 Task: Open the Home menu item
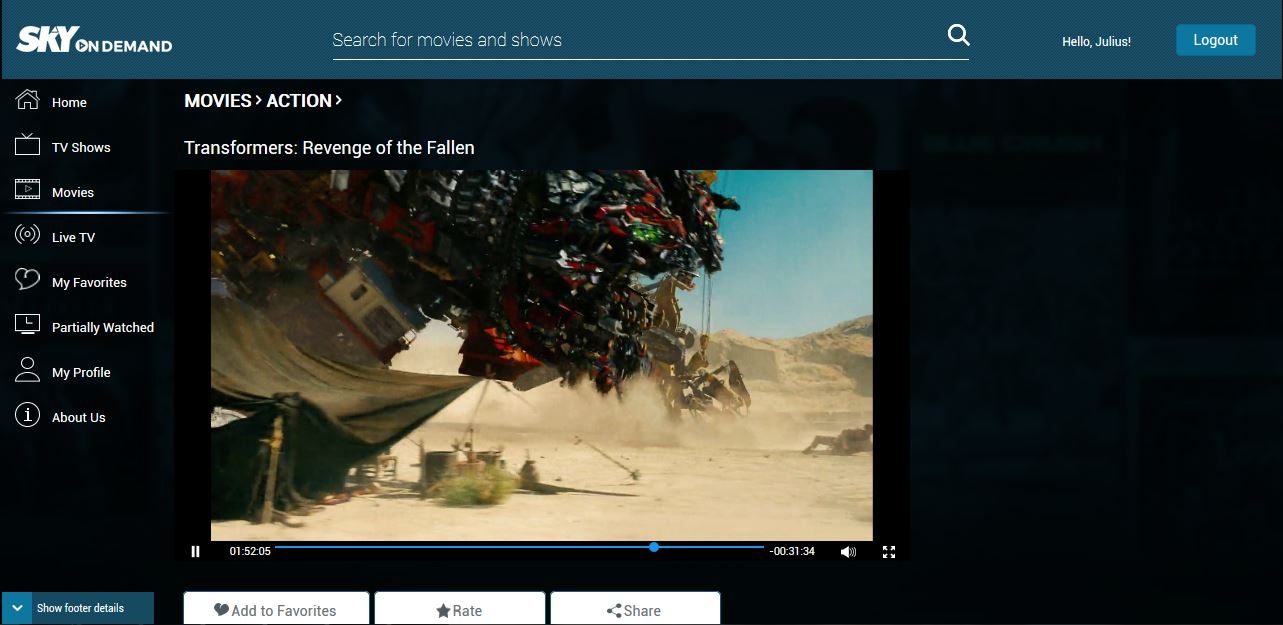pos(69,102)
